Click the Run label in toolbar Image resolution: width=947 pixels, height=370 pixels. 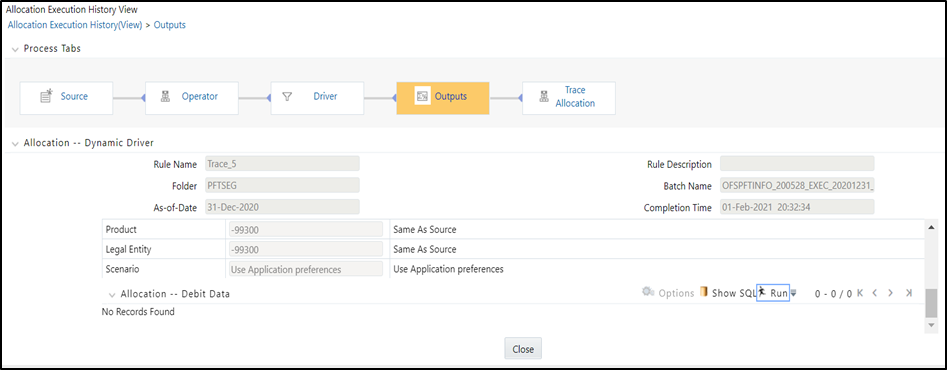coord(778,293)
